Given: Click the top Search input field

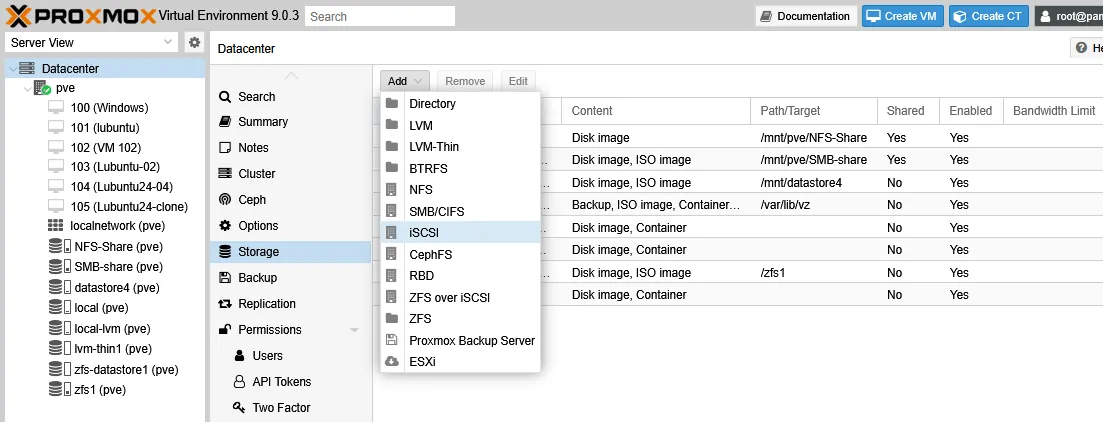Looking at the screenshot, I should click(380, 16).
